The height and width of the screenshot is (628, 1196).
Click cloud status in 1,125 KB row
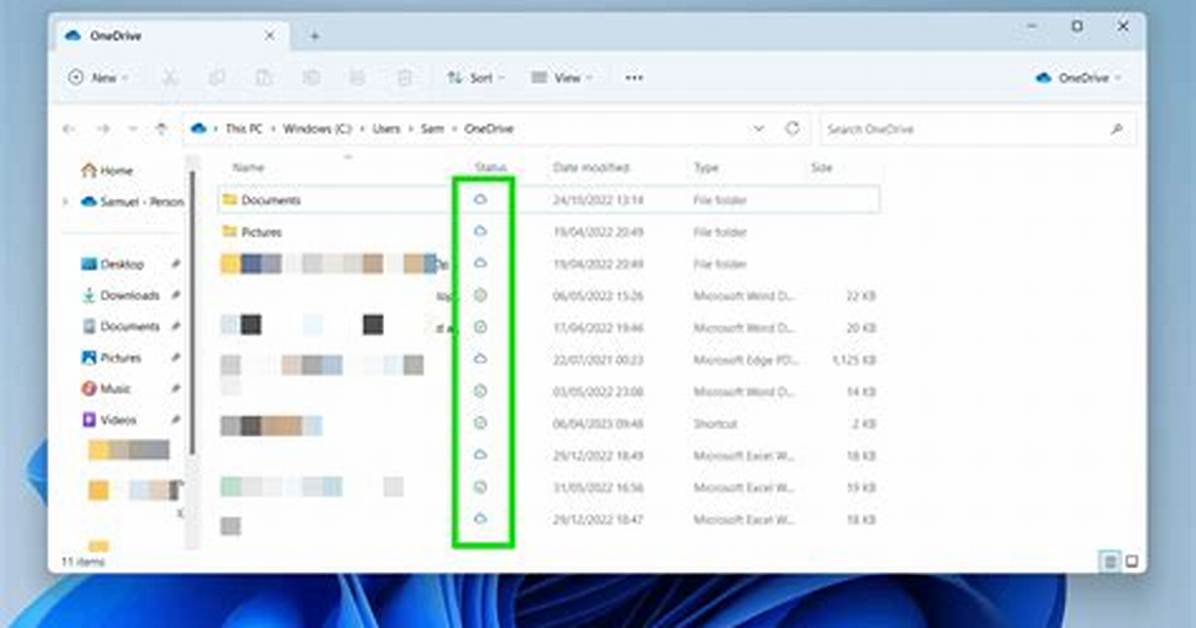pyautogui.click(x=480, y=359)
